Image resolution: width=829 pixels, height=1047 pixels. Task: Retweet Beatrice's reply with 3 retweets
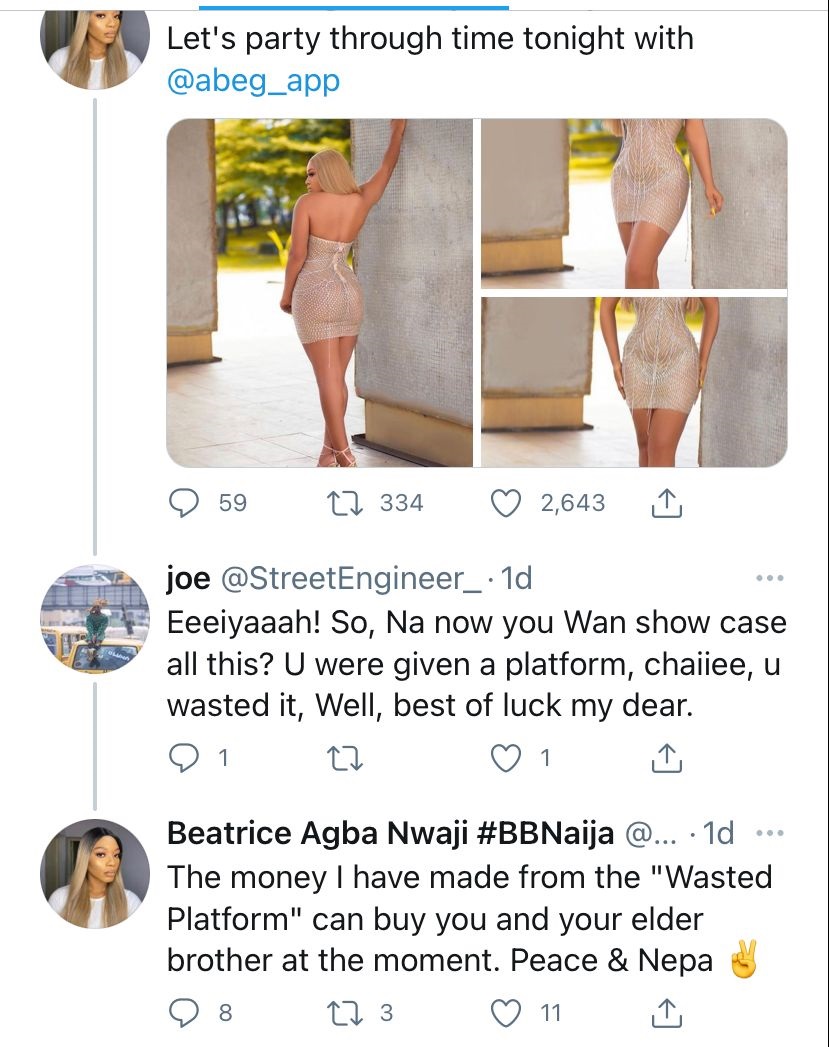[346, 1014]
